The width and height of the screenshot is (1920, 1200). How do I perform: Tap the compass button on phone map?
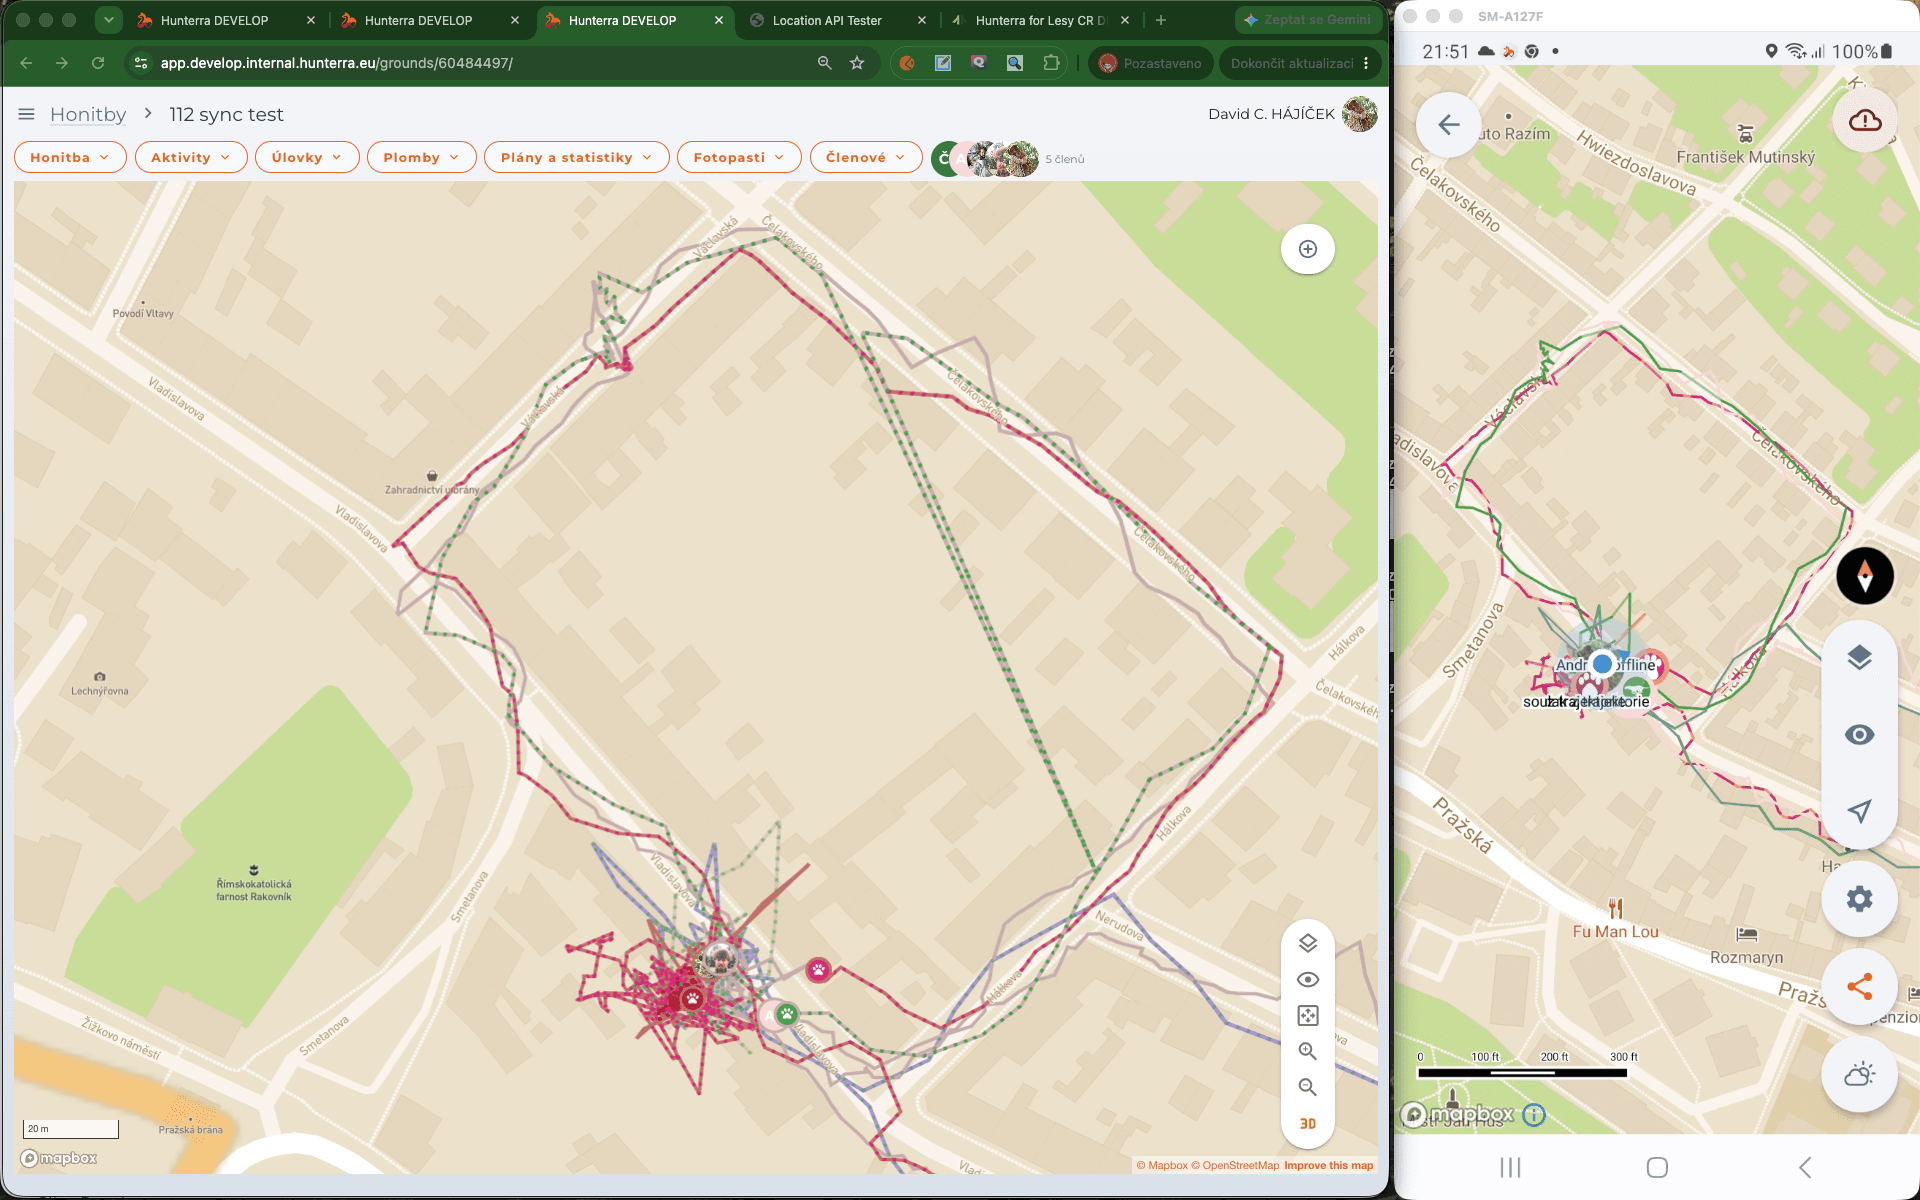pyautogui.click(x=1865, y=576)
